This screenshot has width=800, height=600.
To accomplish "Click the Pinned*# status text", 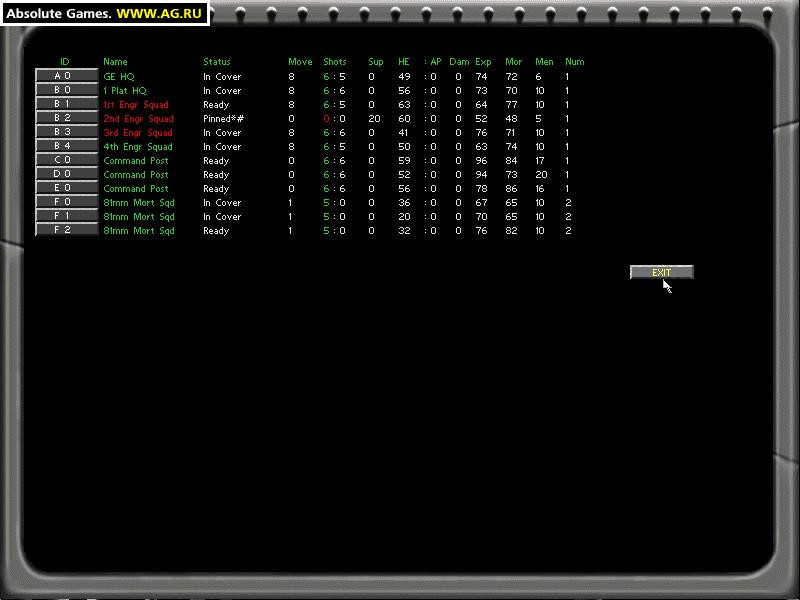I will tap(223, 119).
